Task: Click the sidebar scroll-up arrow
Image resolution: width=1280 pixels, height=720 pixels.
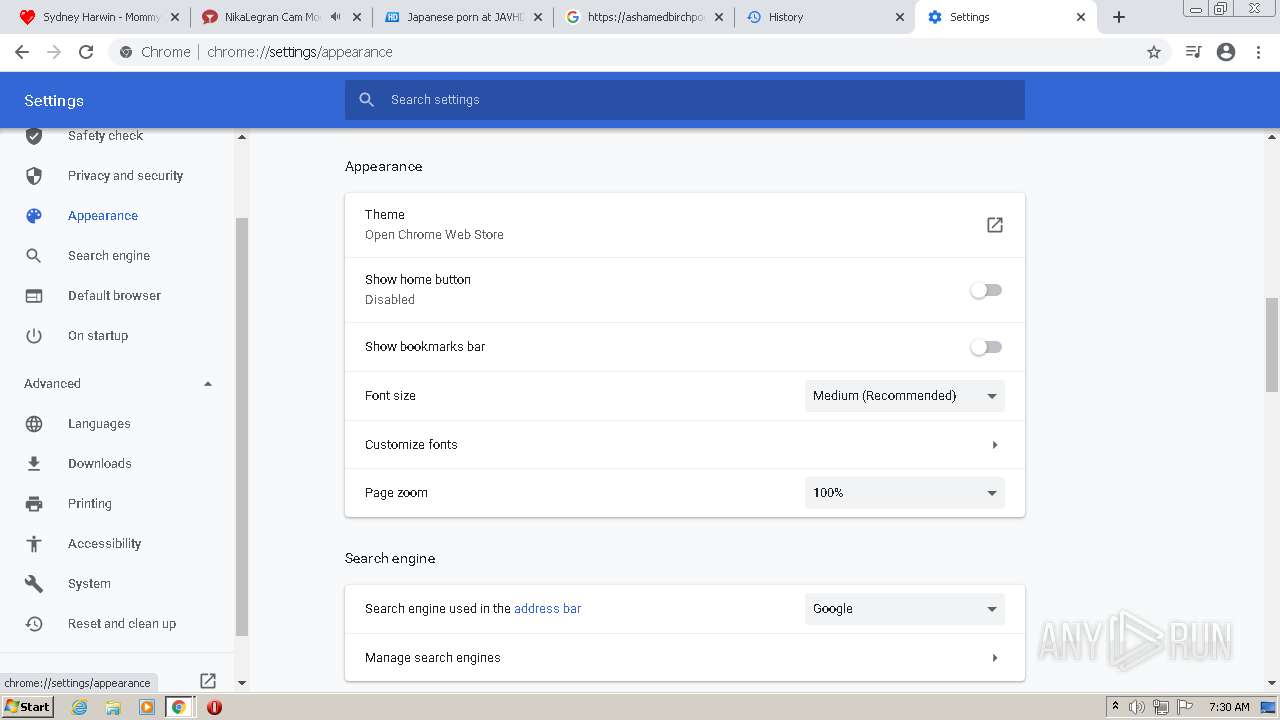Action: 241,137
